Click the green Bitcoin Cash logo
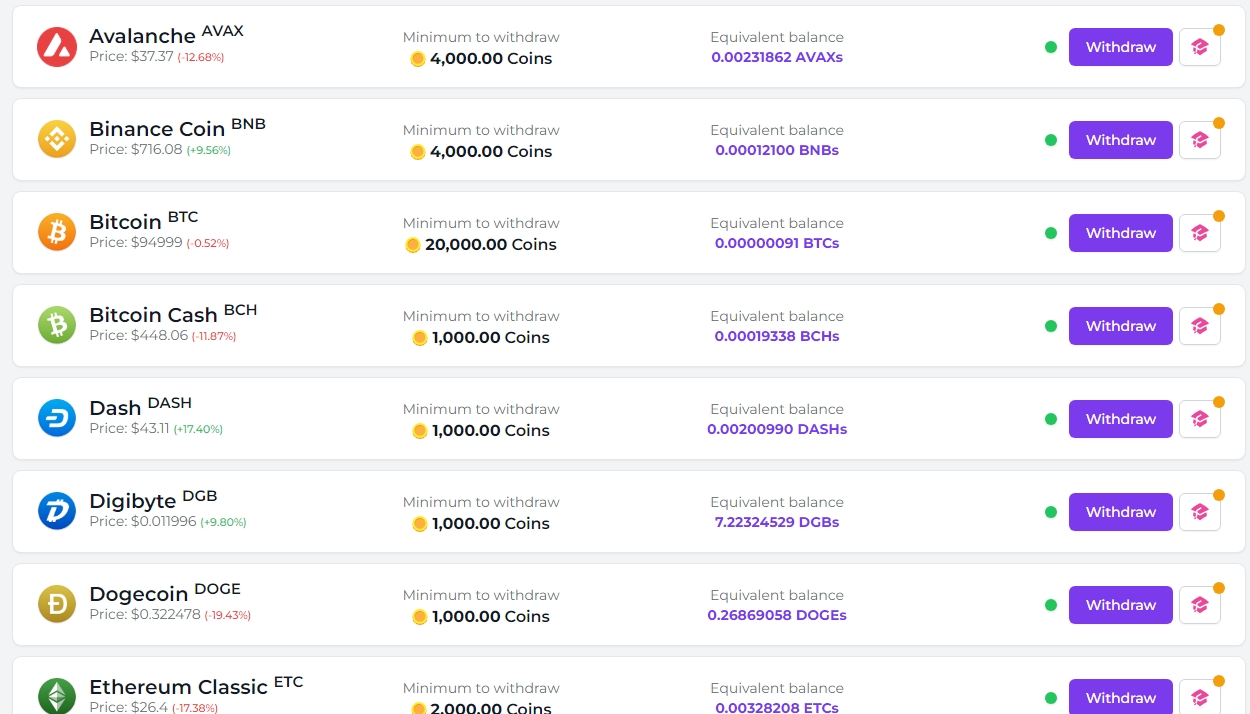 coord(57,326)
